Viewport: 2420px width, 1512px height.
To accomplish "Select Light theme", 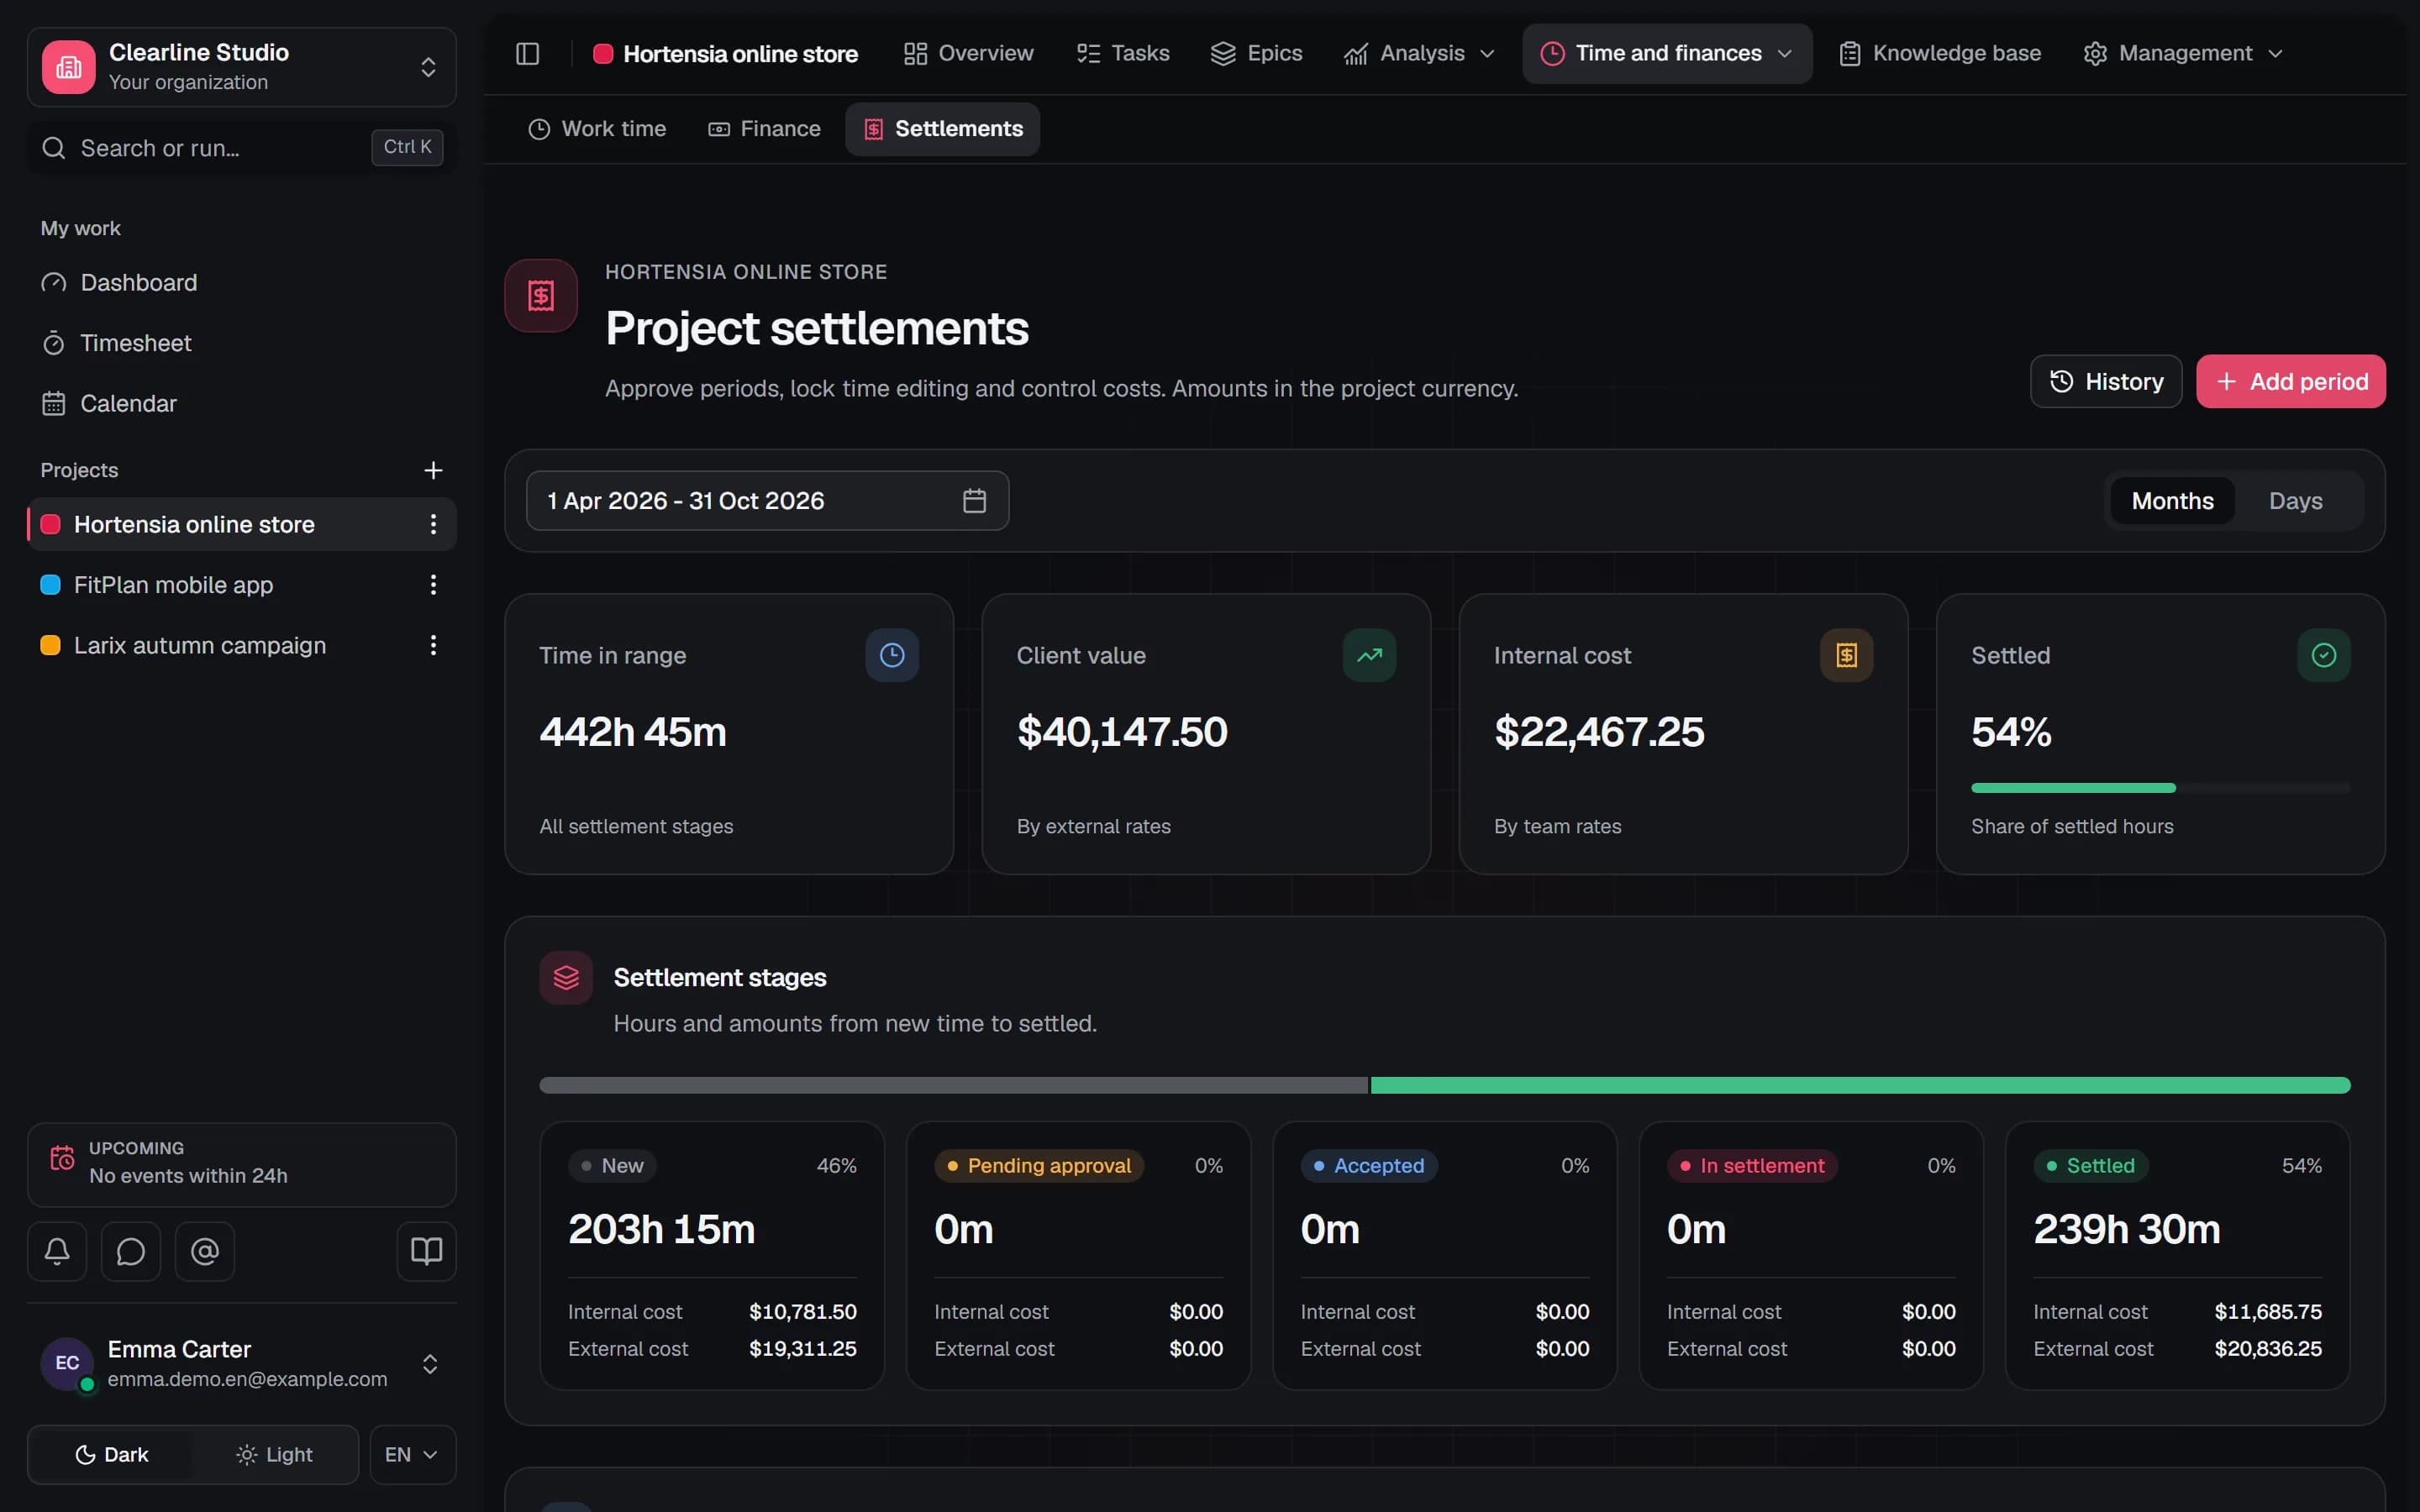I will (274, 1454).
